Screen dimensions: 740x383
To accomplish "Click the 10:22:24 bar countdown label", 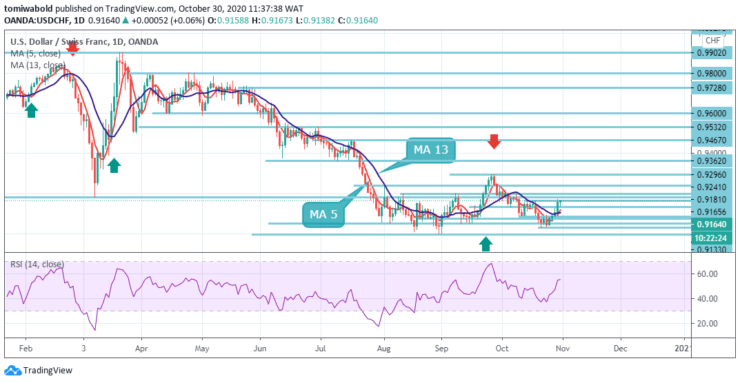I will click(711, 238).
